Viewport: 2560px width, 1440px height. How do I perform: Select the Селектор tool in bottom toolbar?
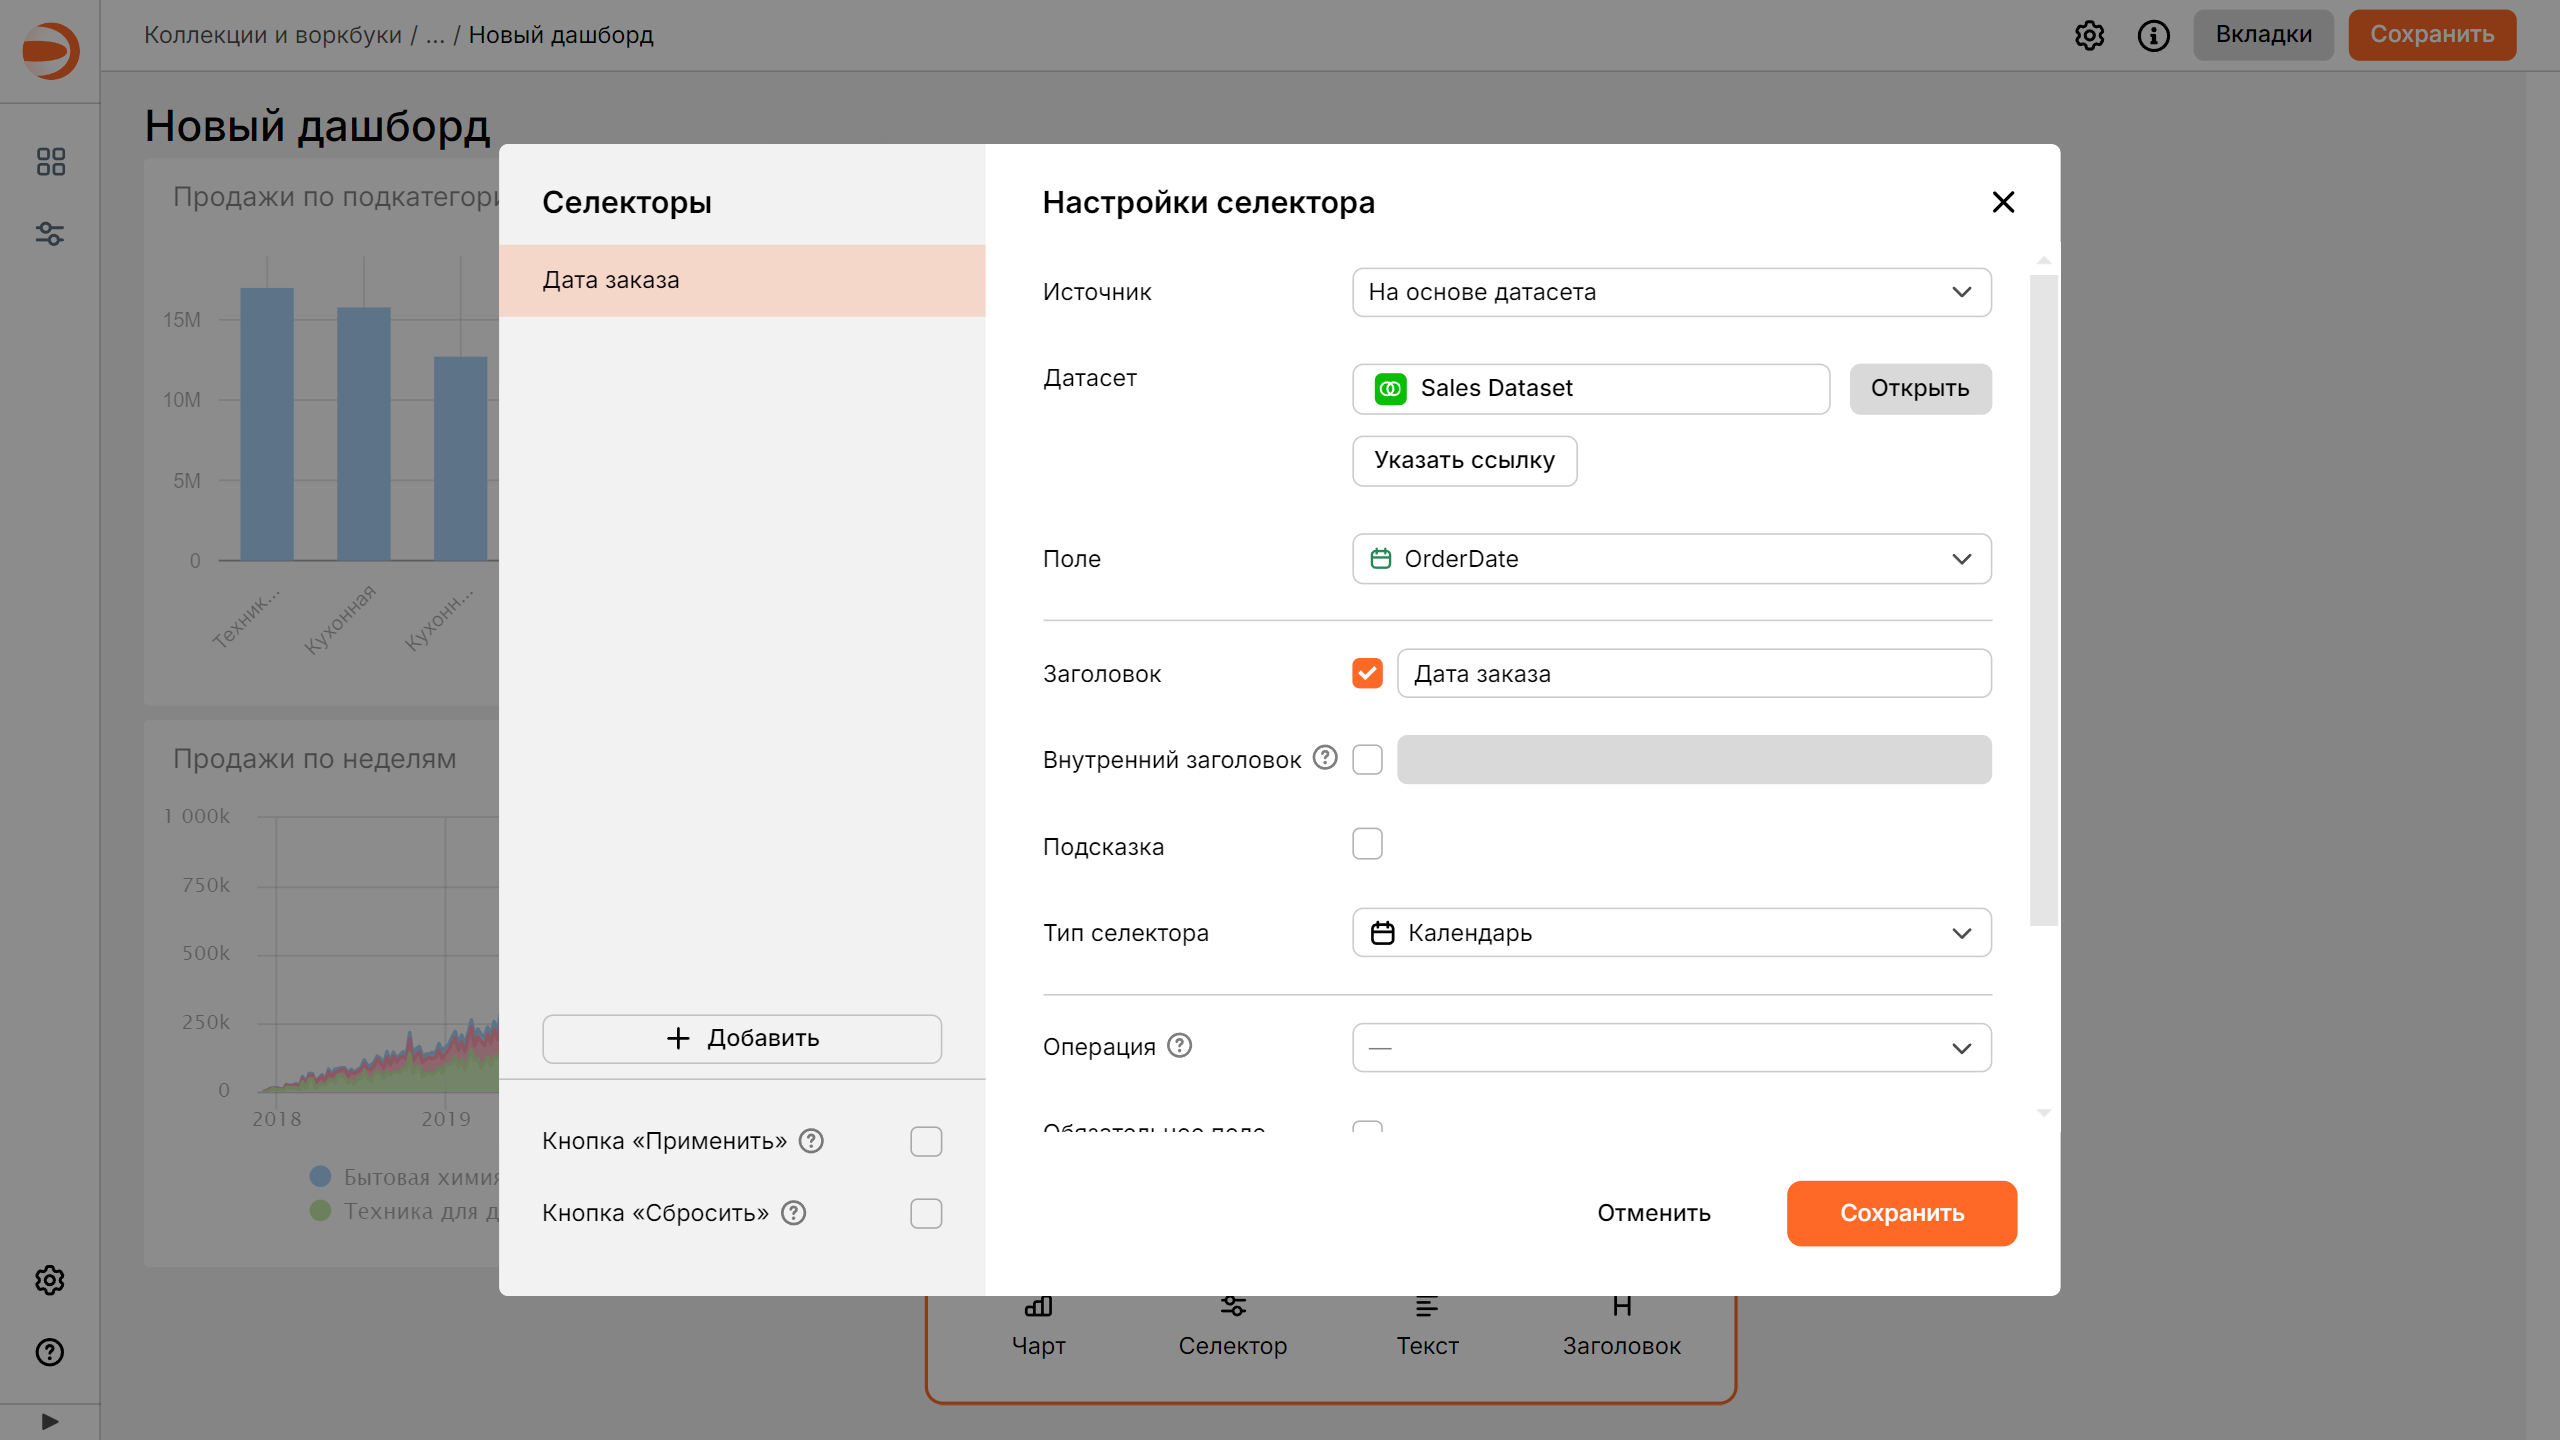1233,1325
